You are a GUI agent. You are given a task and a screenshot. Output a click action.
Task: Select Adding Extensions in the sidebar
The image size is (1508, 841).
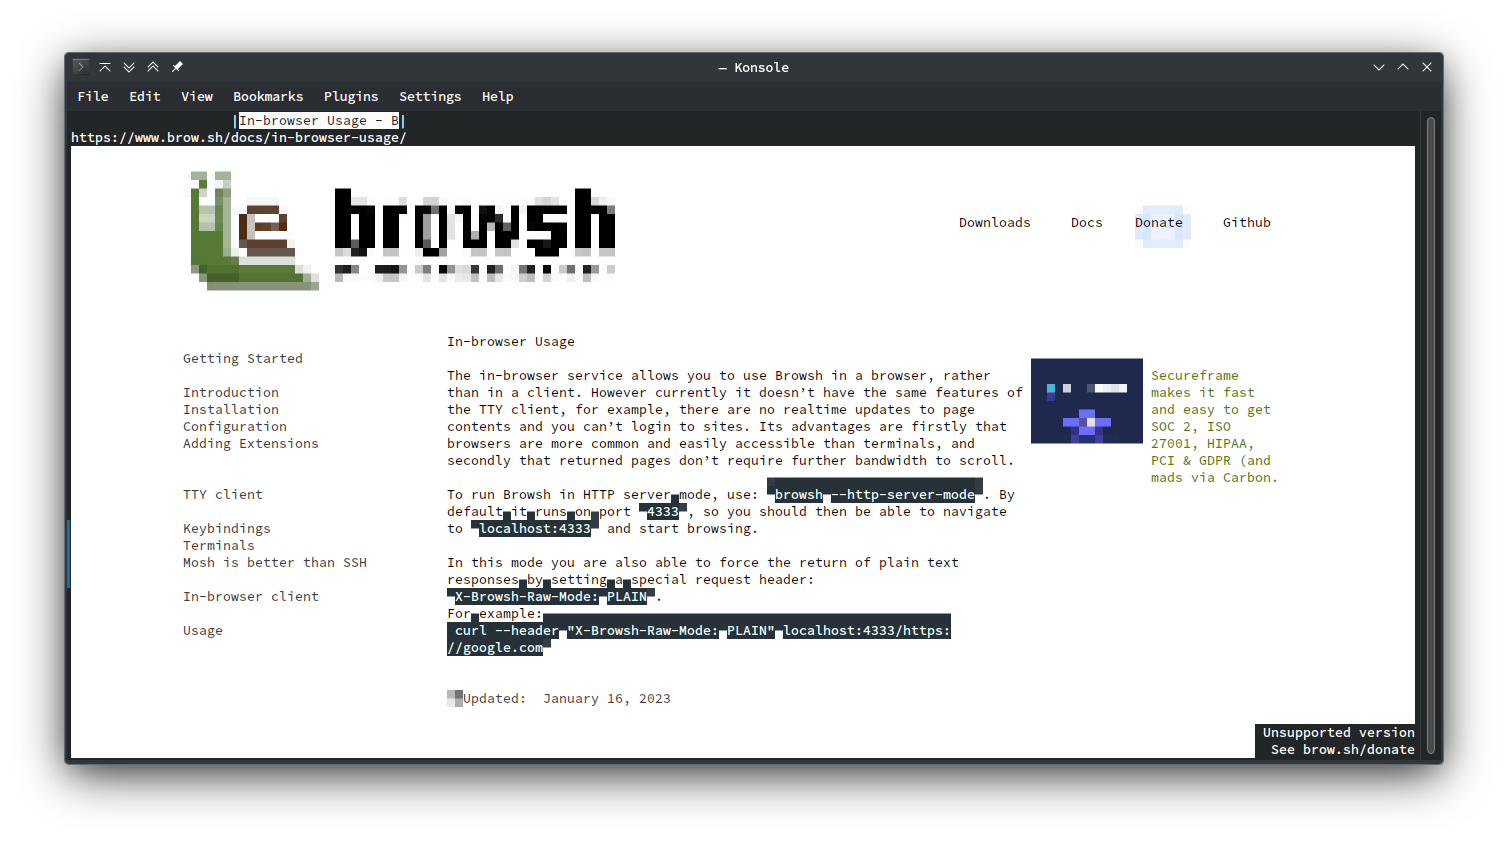[250, 443]
